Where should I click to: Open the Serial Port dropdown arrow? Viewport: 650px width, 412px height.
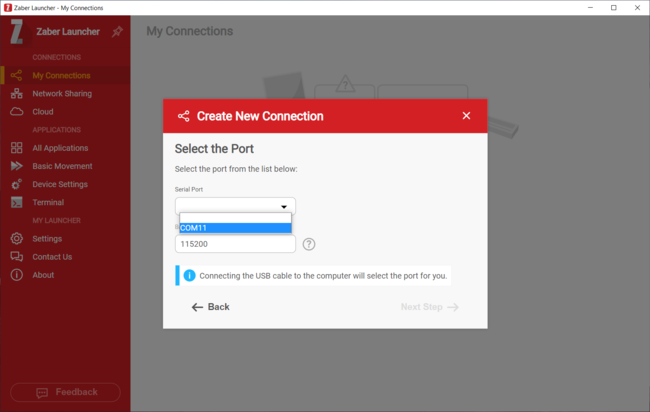283,207
